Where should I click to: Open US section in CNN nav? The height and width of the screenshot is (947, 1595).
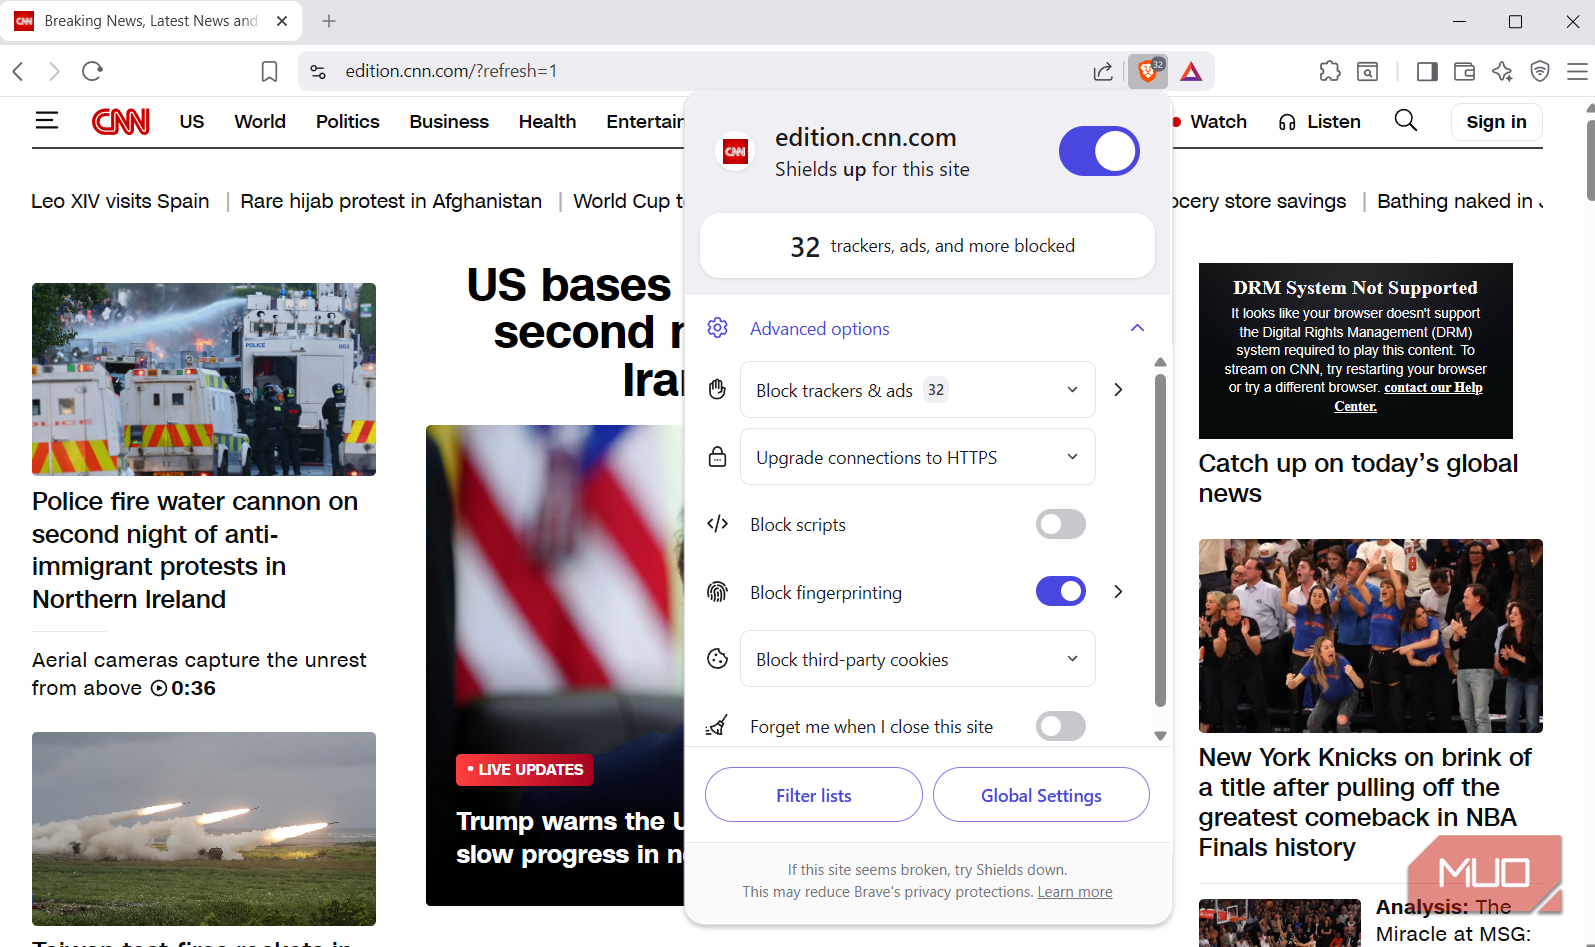tap(192, 121)
